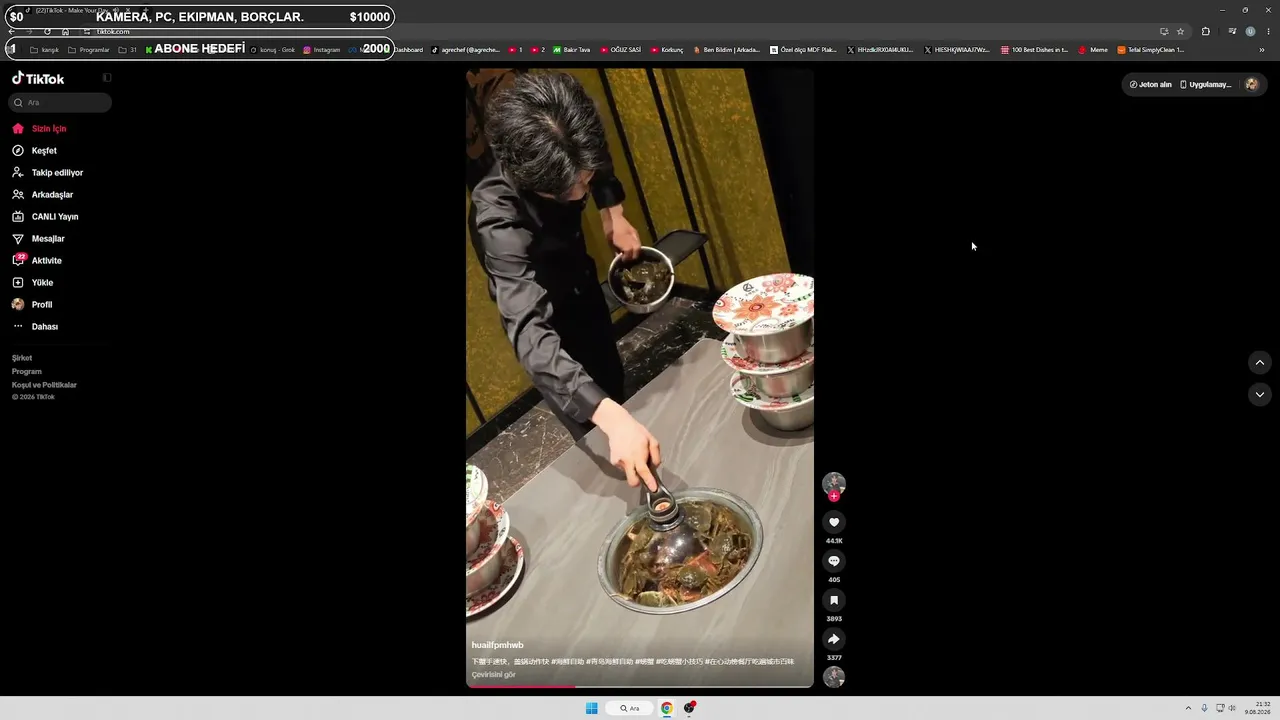Viewport: 1280px width, 720px height.
Task: Open the Korkunç bookmark
Action: [x=667, y=50]
